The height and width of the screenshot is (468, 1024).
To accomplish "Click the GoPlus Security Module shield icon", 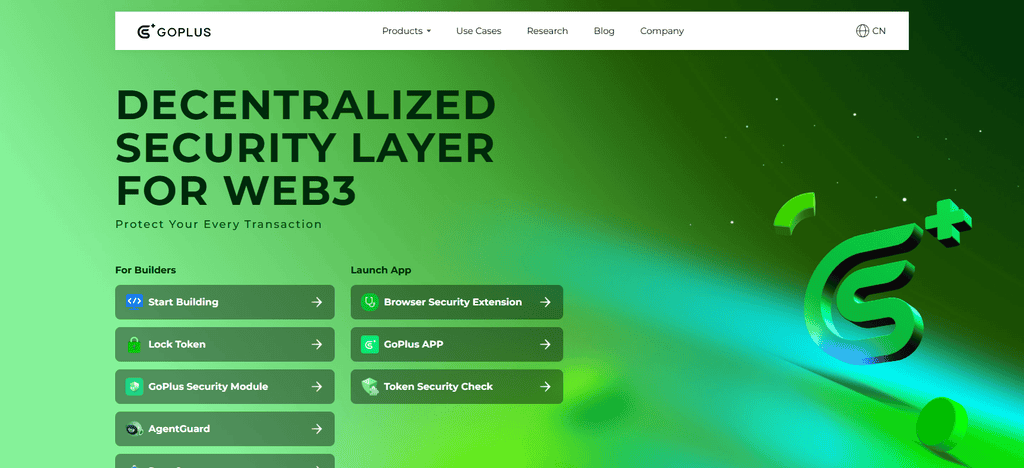I will click(x=135, y=386).
